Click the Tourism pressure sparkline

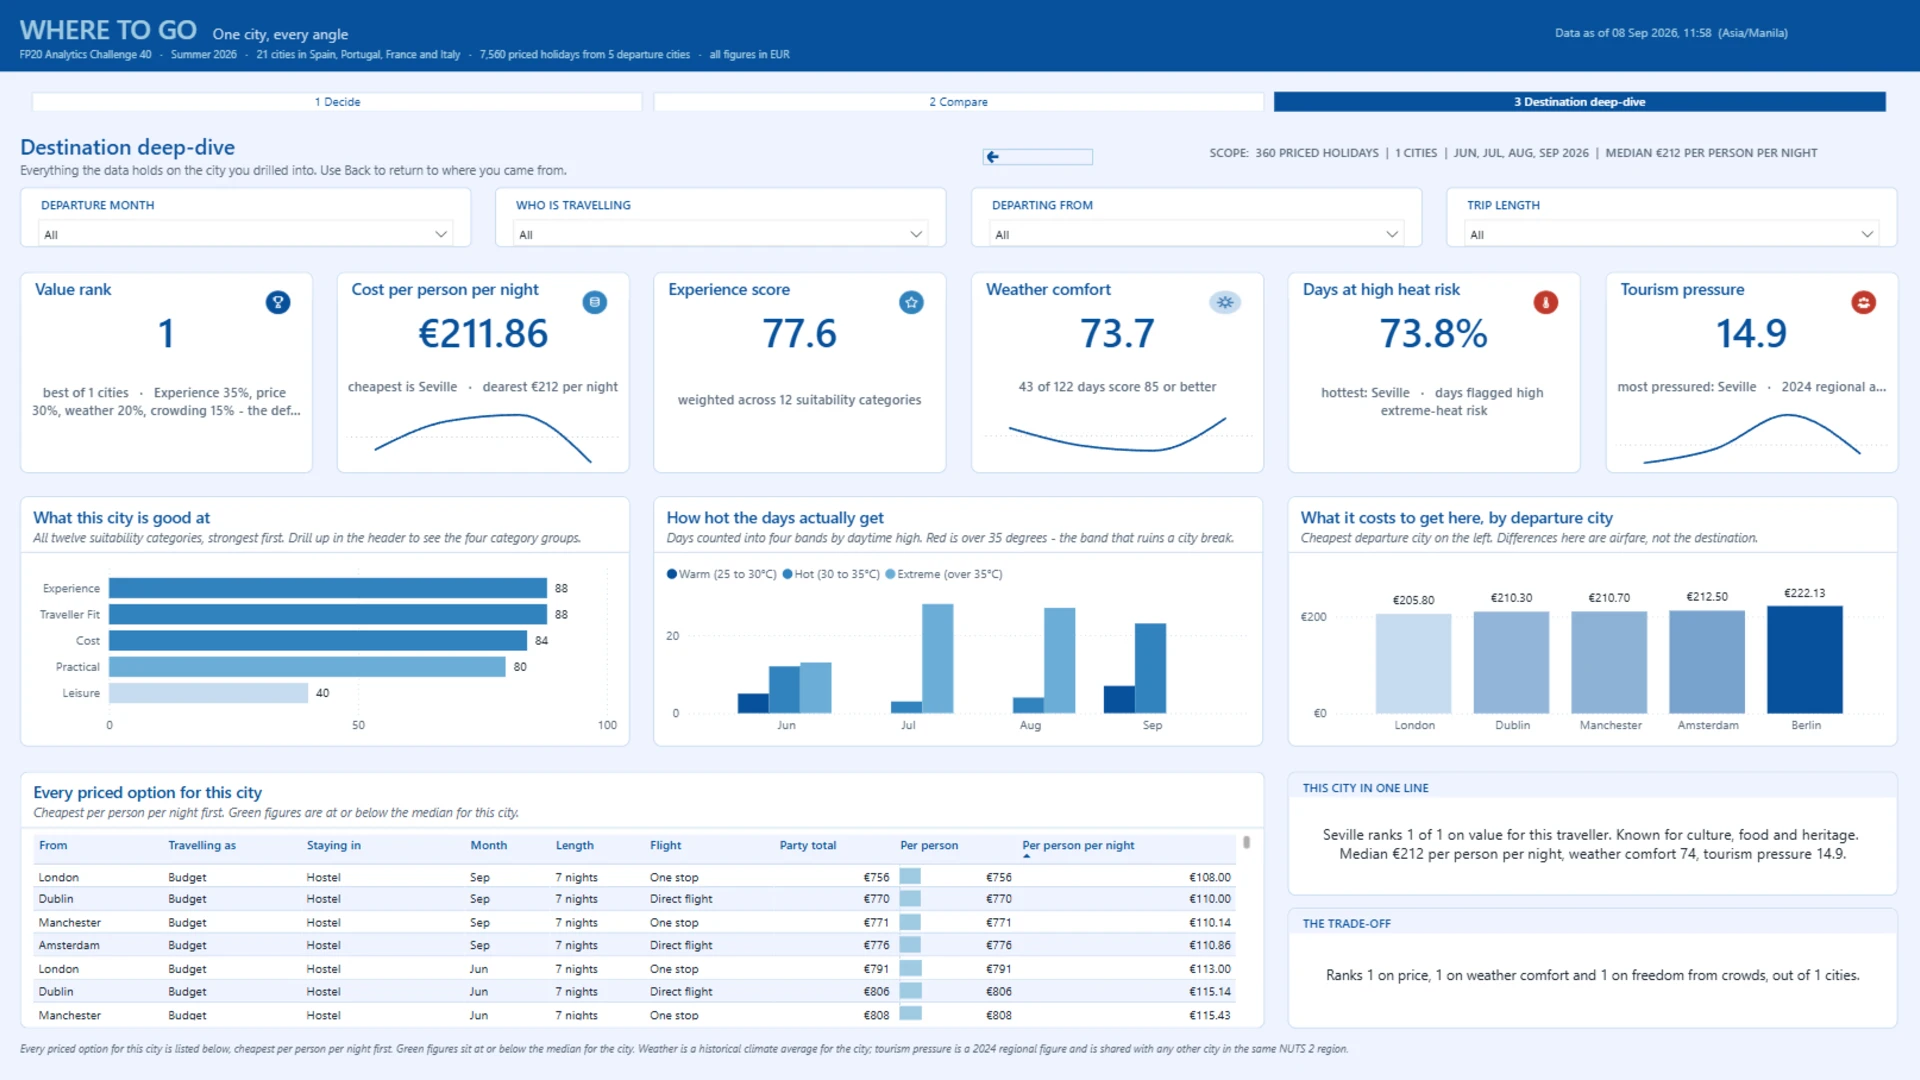[x=1751, y=439]
